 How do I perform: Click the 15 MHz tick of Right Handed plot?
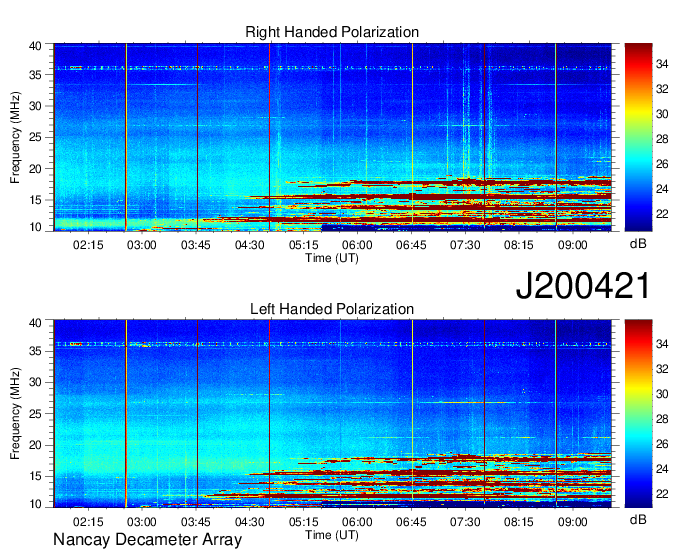click(35, 200)
